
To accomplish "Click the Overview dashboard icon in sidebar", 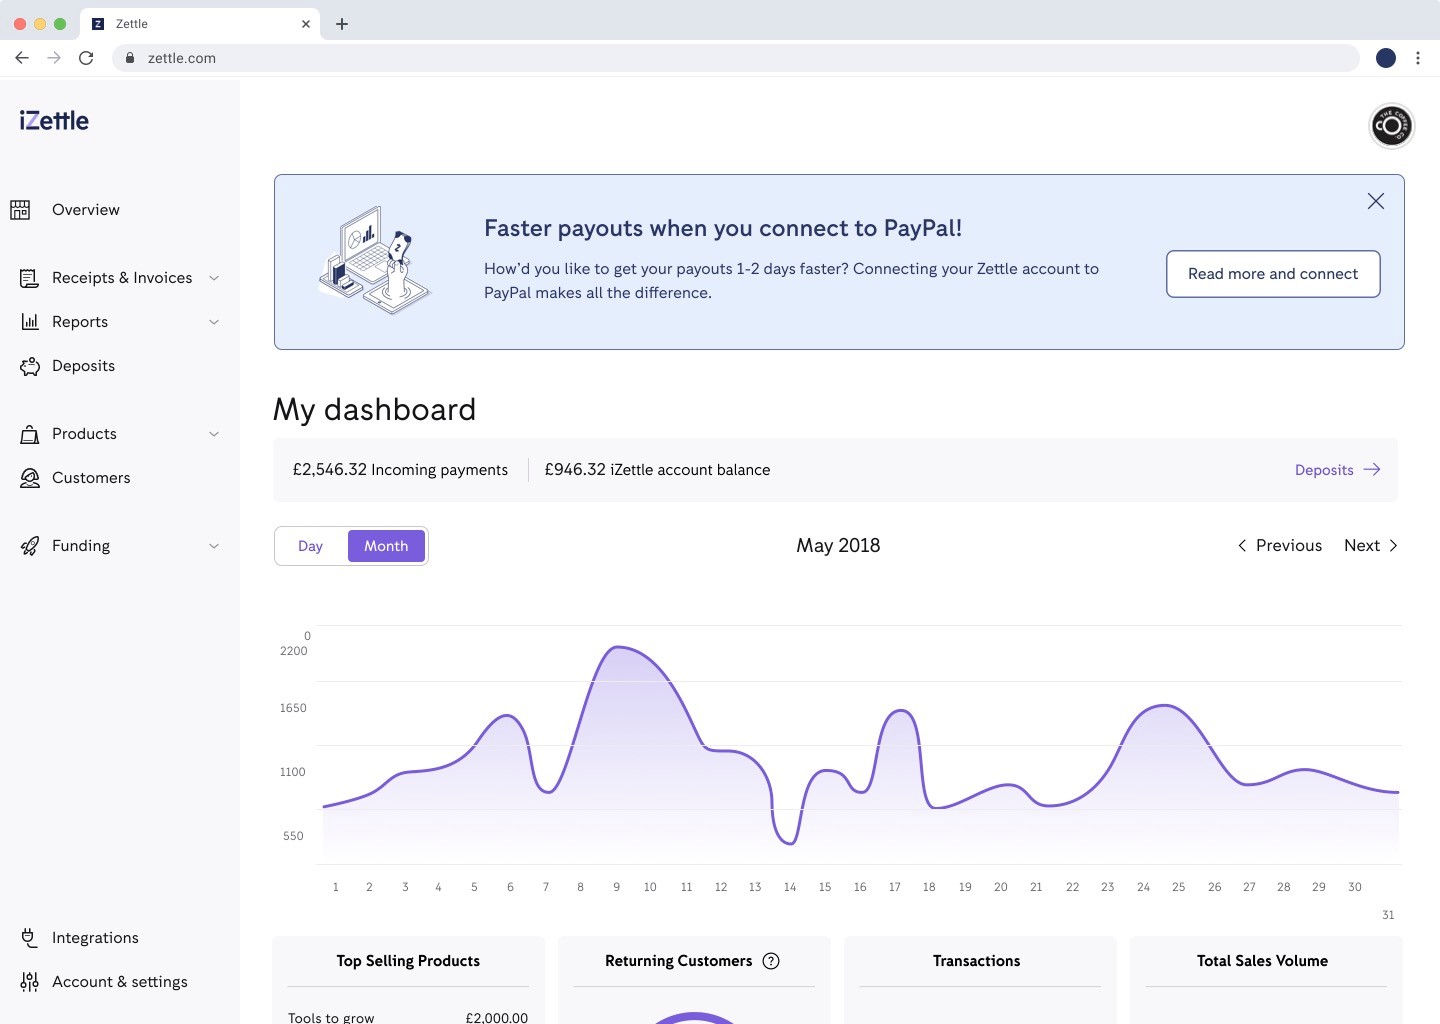I will coord(21,210).
